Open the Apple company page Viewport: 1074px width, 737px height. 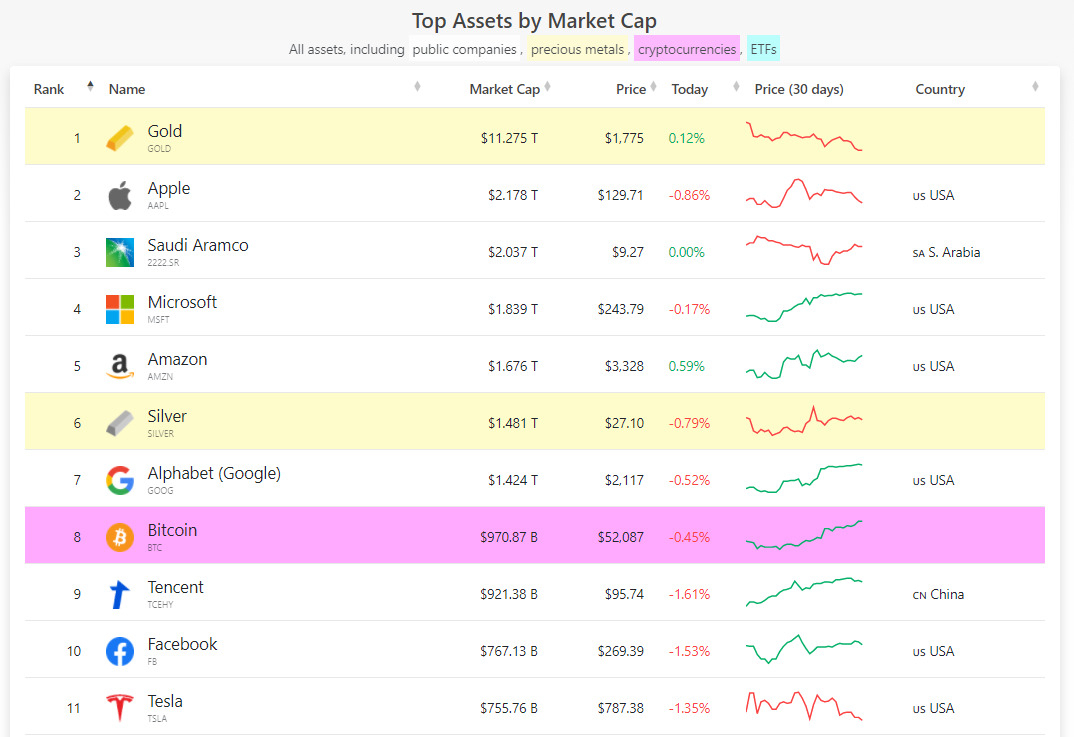(x=168, y=188)
